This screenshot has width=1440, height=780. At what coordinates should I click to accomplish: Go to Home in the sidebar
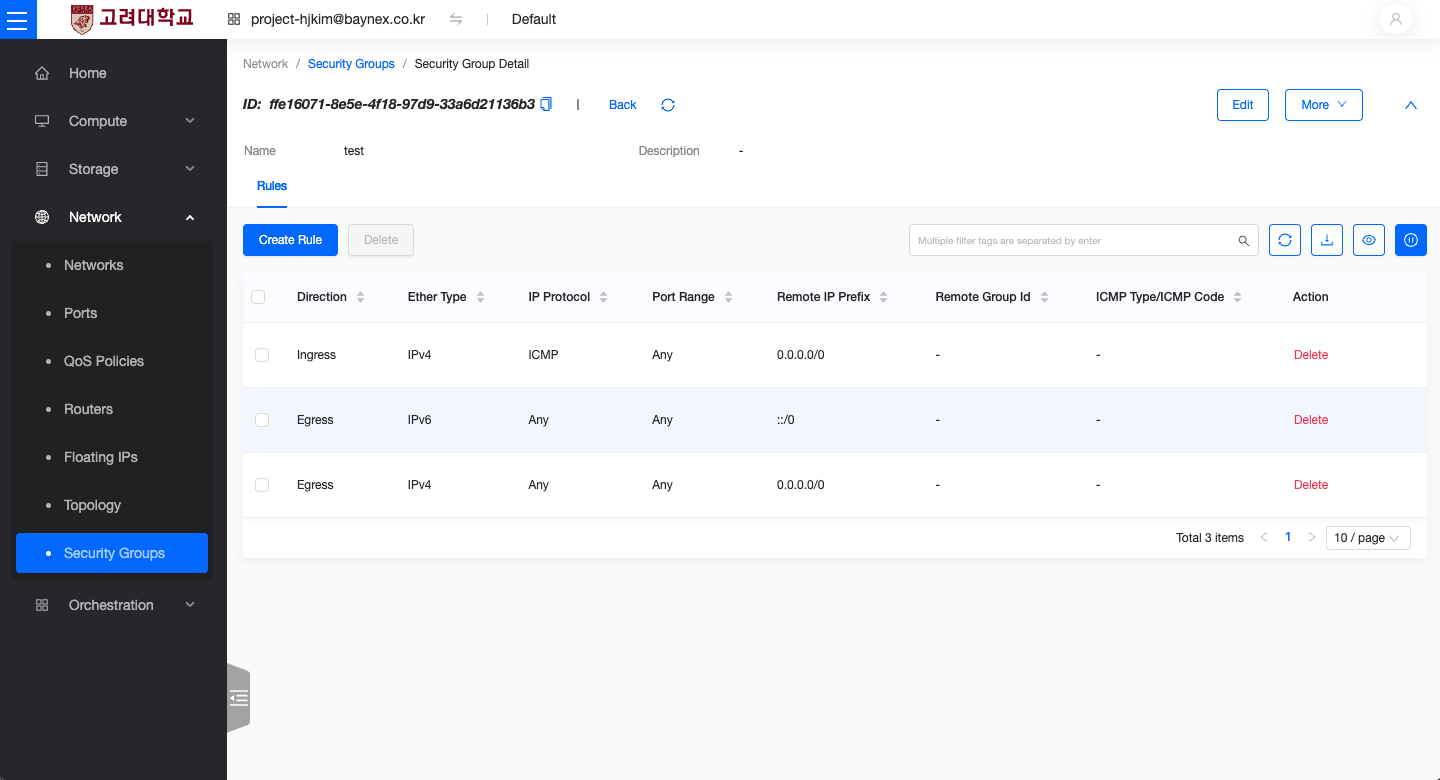pyautogui.click(x=113, y=73)
